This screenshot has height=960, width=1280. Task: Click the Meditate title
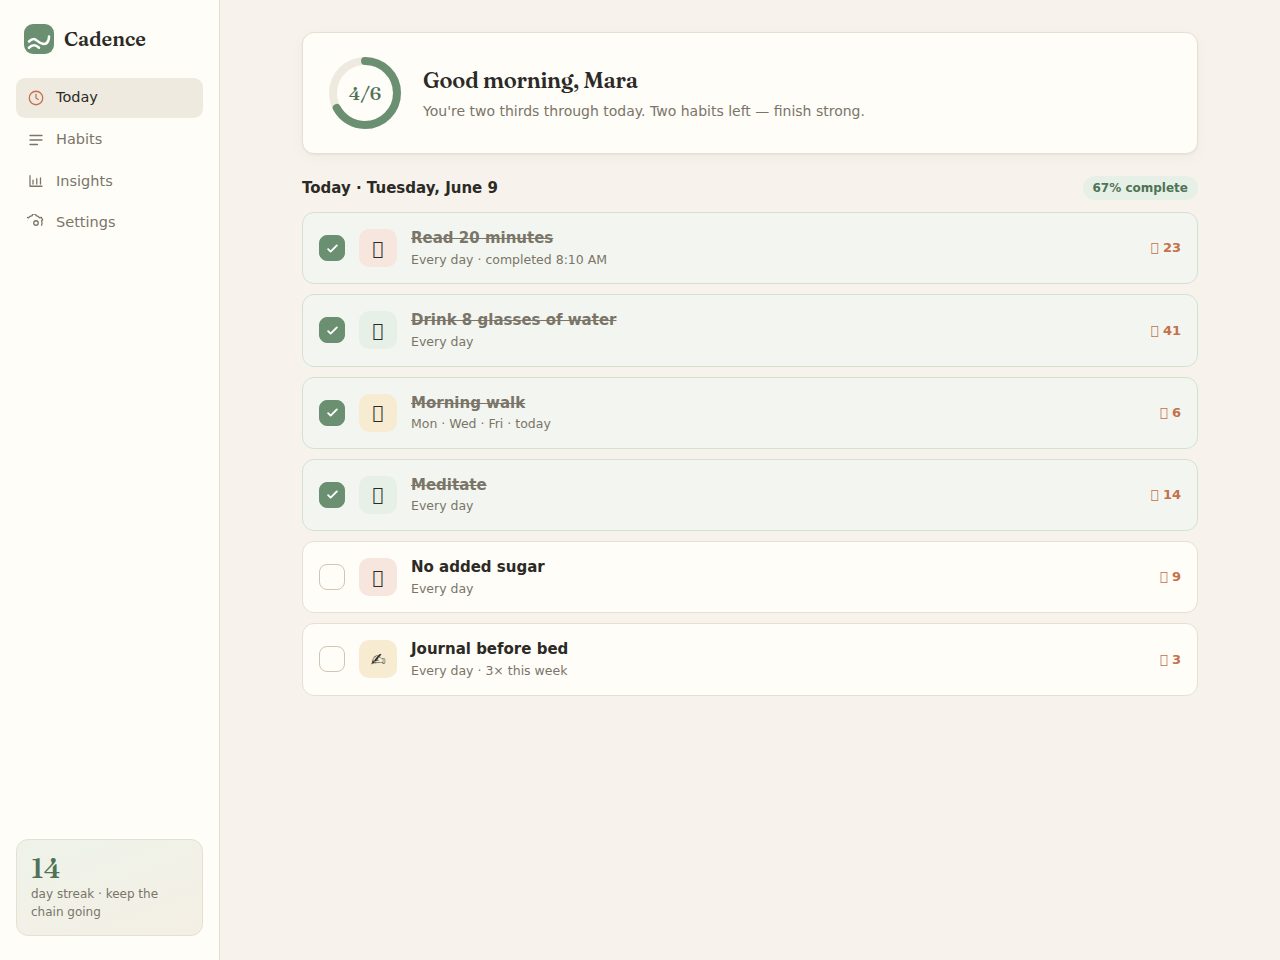[449, 484]
